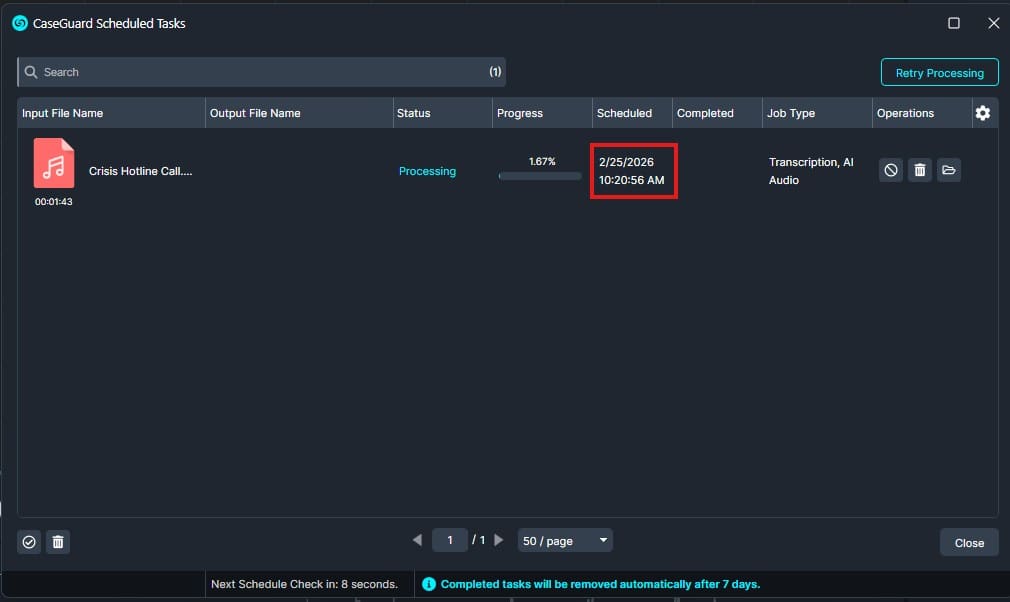Image resolution: width=1010 pixels, height=602 pixels.
Task: Click the search magnifier icon
Action: click(31, 72)
